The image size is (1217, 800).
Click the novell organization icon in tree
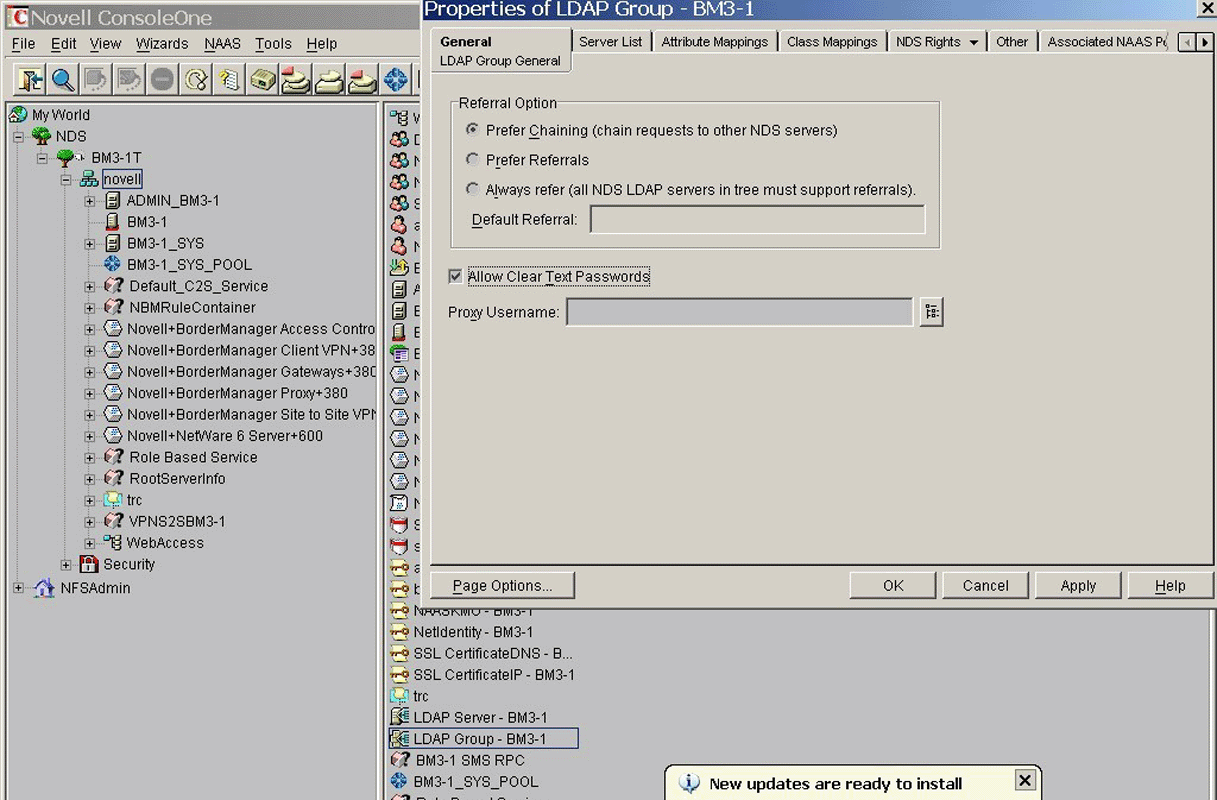pyautogui.click(x=89, y=179)
